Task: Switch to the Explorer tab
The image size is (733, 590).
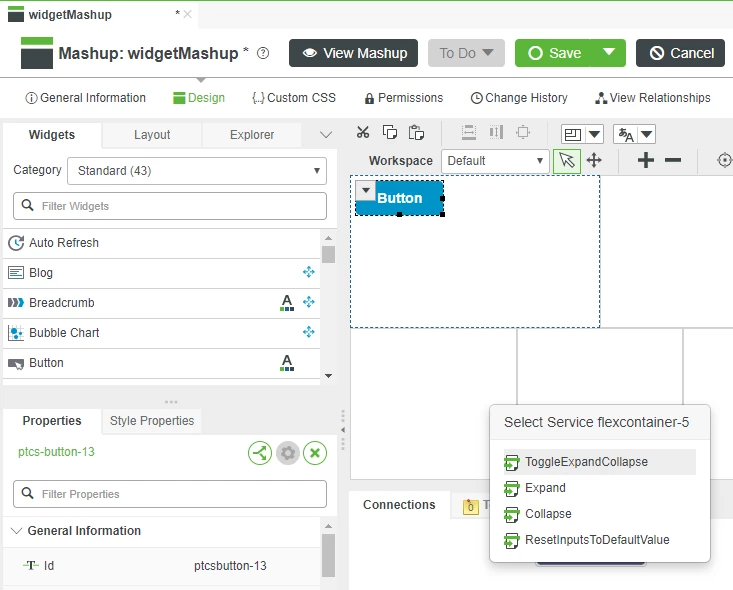Action: coord(252,135)
